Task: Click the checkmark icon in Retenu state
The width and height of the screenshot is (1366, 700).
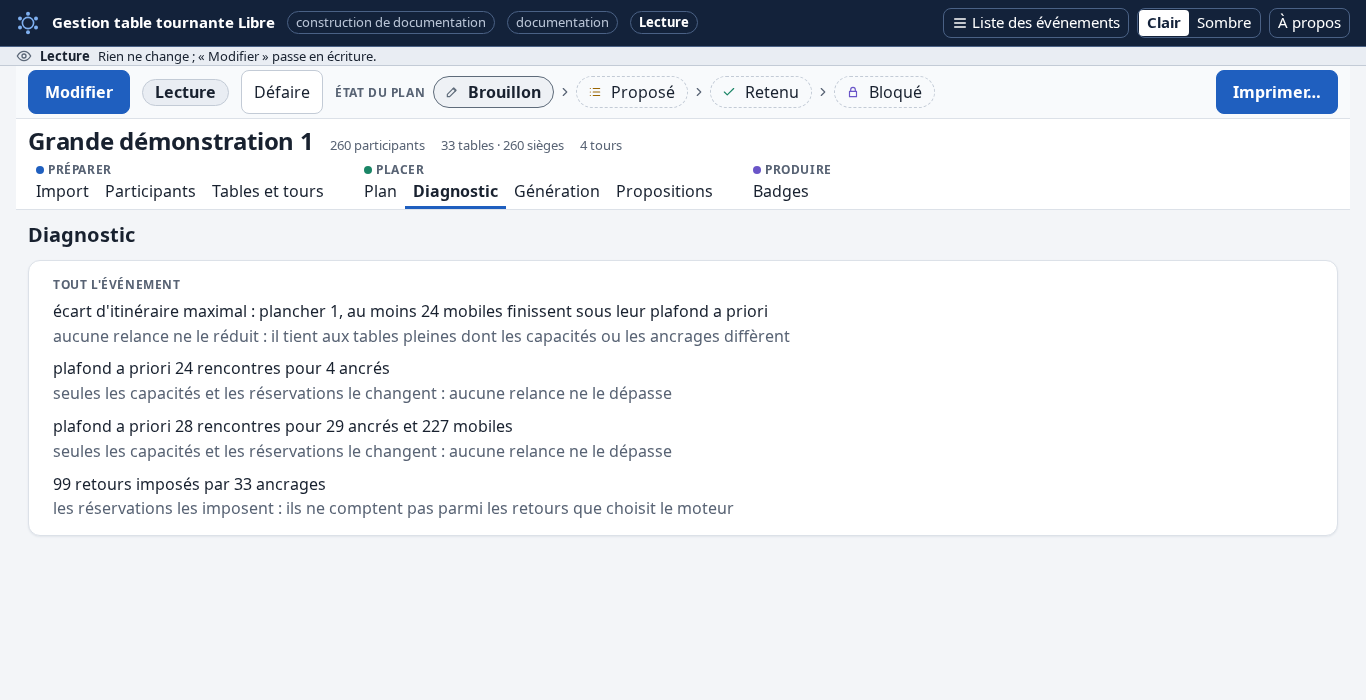Action: coord(729,92)
